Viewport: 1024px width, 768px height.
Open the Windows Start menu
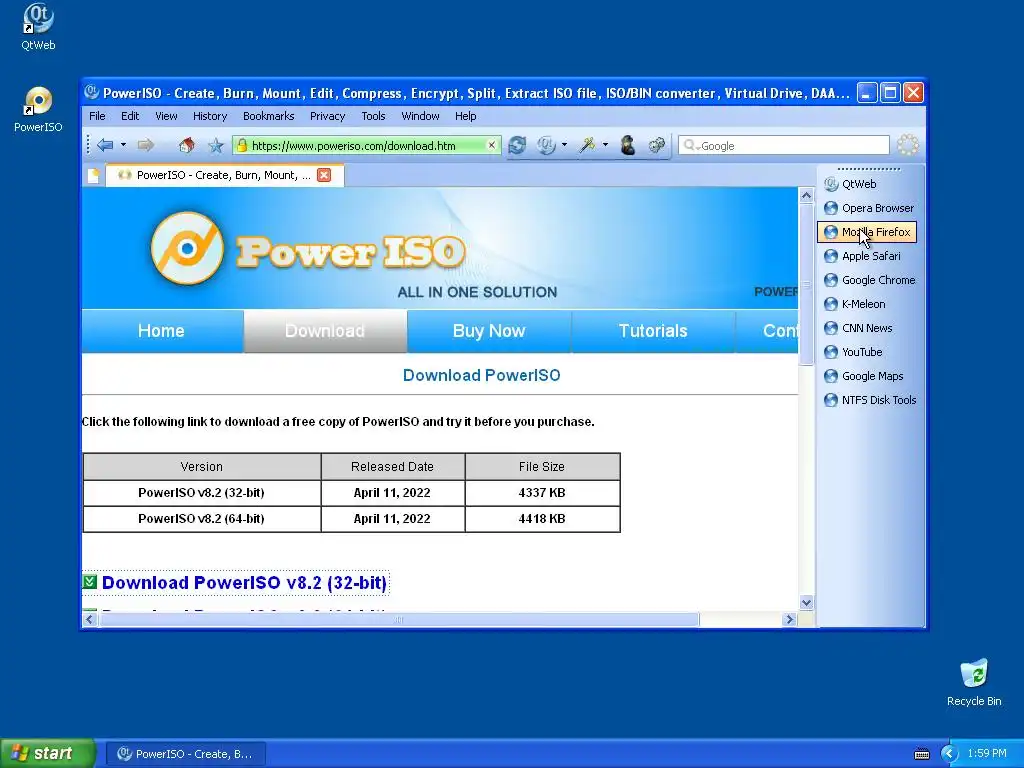pos(47,754)
